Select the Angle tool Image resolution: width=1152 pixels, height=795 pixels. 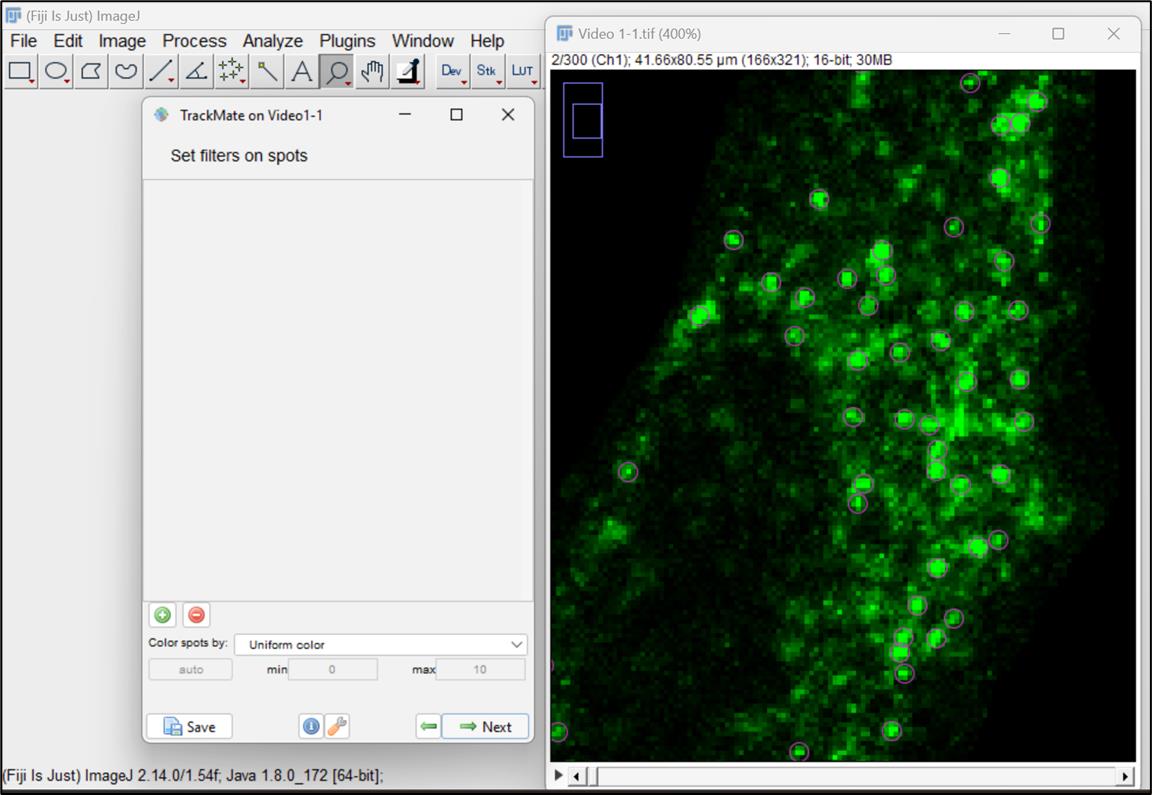coord(195,71)
